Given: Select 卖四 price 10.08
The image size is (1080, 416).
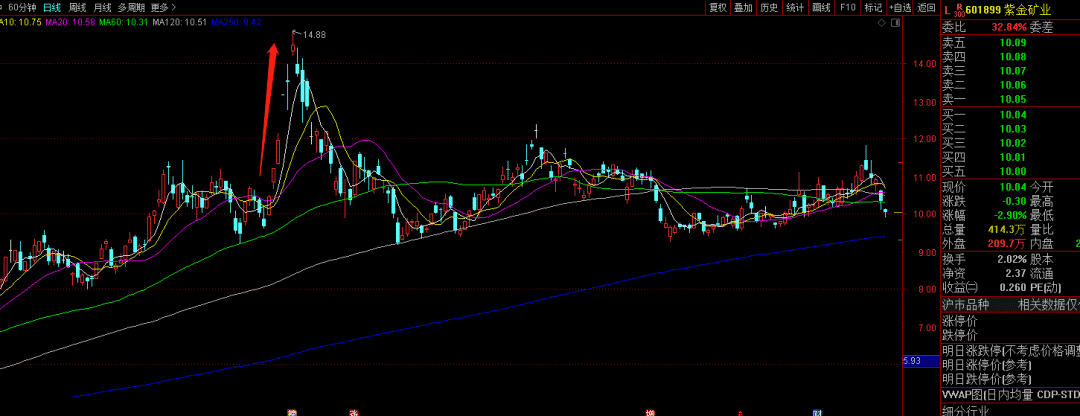Looking at the screenshot, I should point(1012,56).
